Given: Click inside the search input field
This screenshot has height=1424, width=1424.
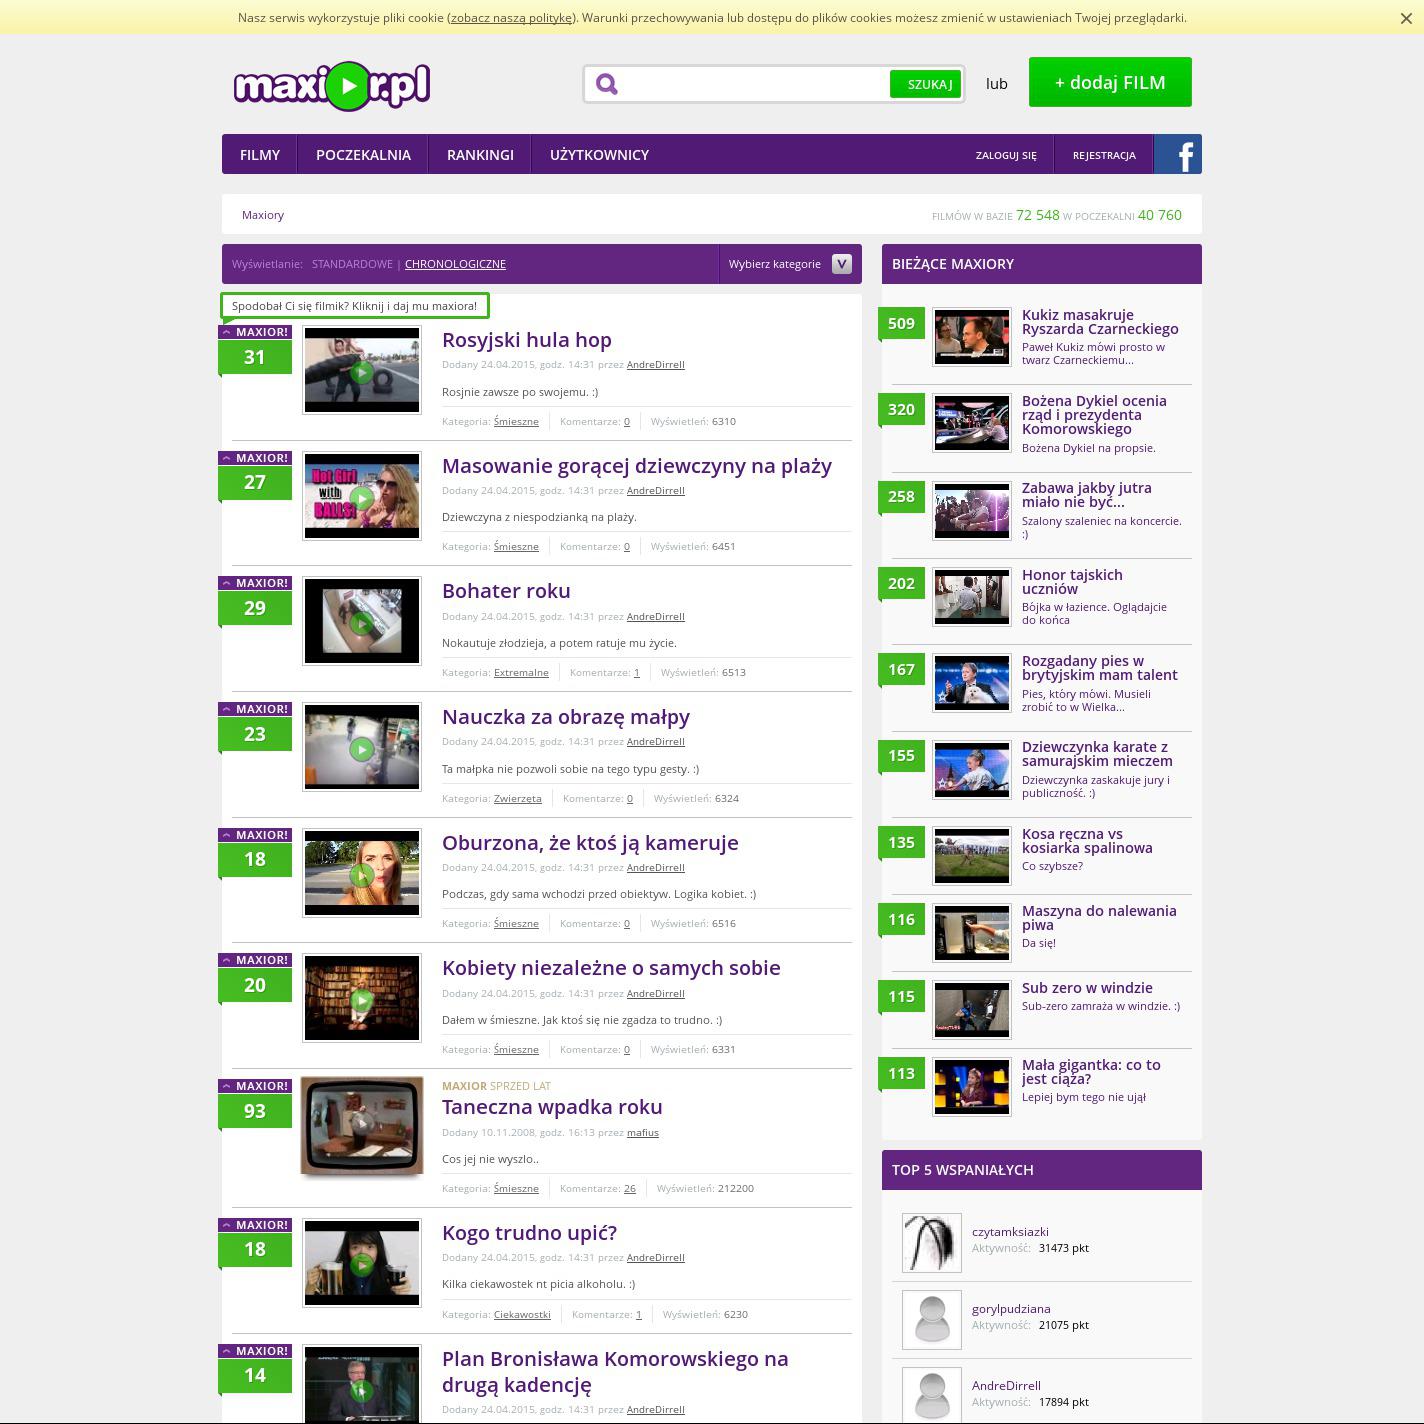Looking at the screenshot, I should click(x=752, y=84).
